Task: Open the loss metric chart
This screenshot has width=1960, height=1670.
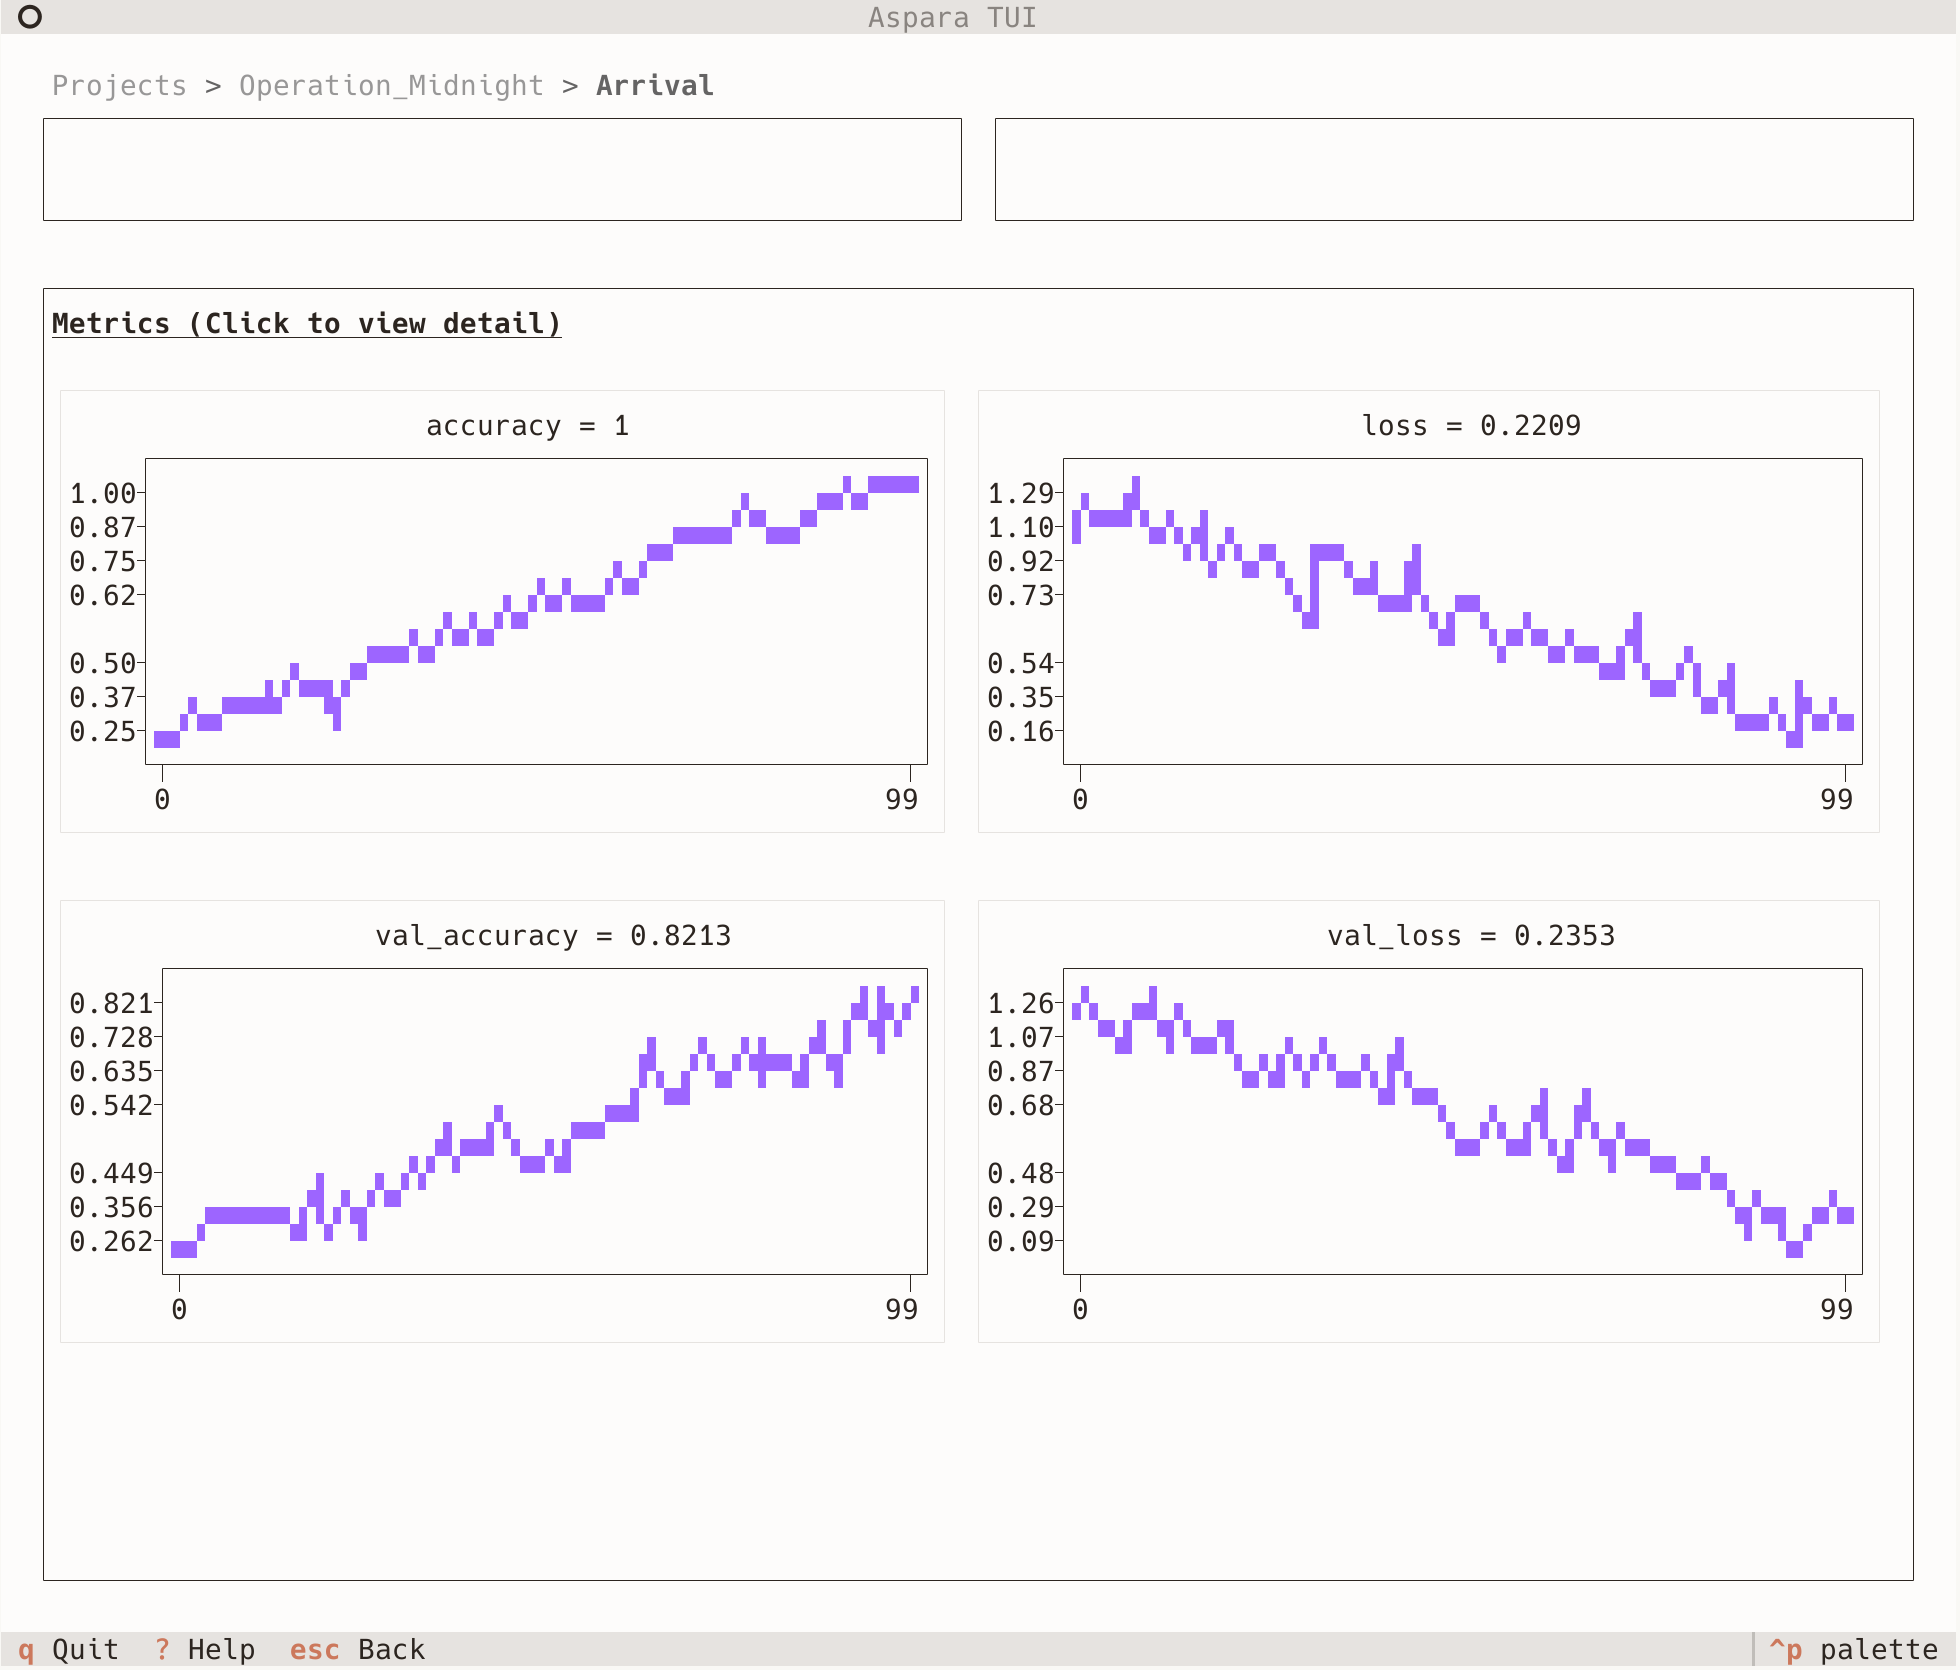Action: pos(1462,611)
